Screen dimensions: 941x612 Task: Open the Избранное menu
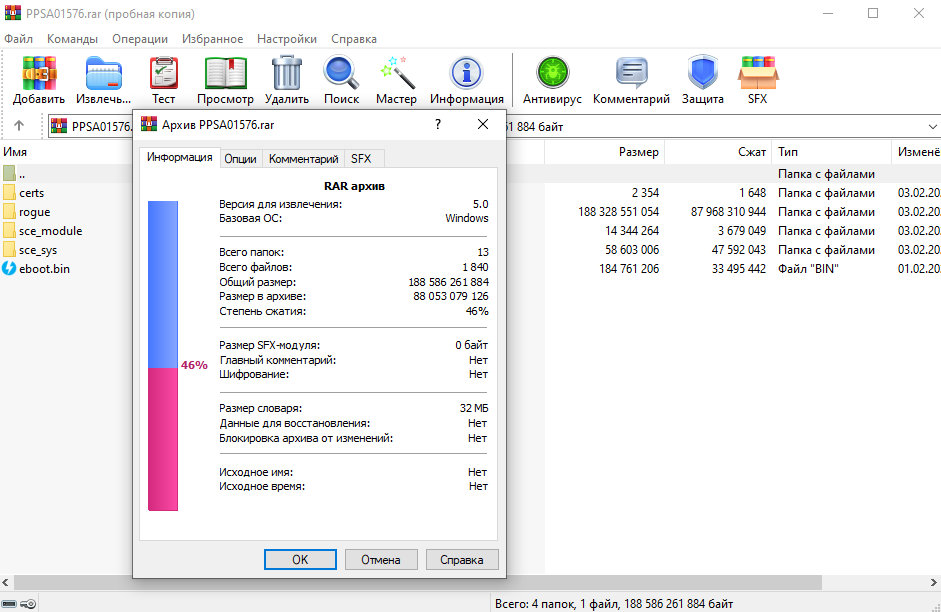(213, 39)
